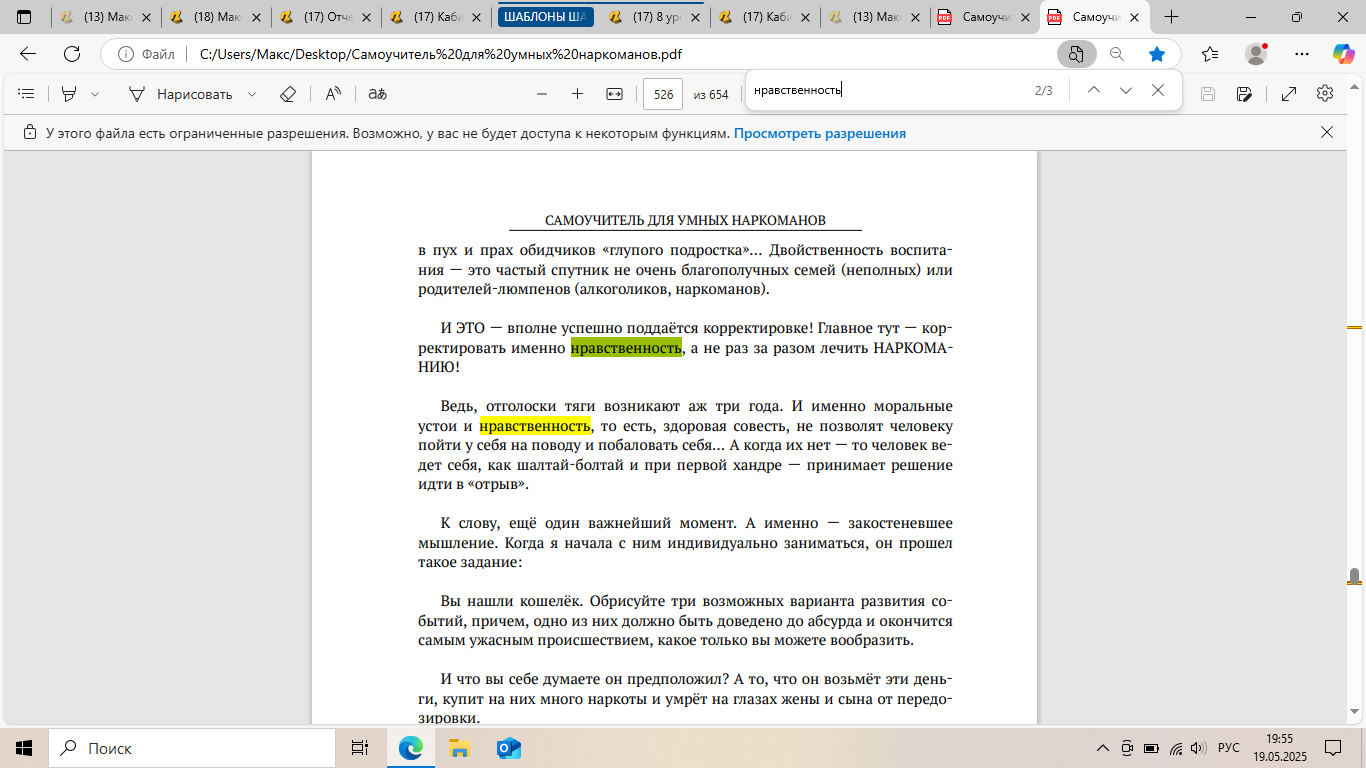Zoom out with the minus button
Image resolution: width=1366 pixels, height=768 pixels.
tap(542, 94)
